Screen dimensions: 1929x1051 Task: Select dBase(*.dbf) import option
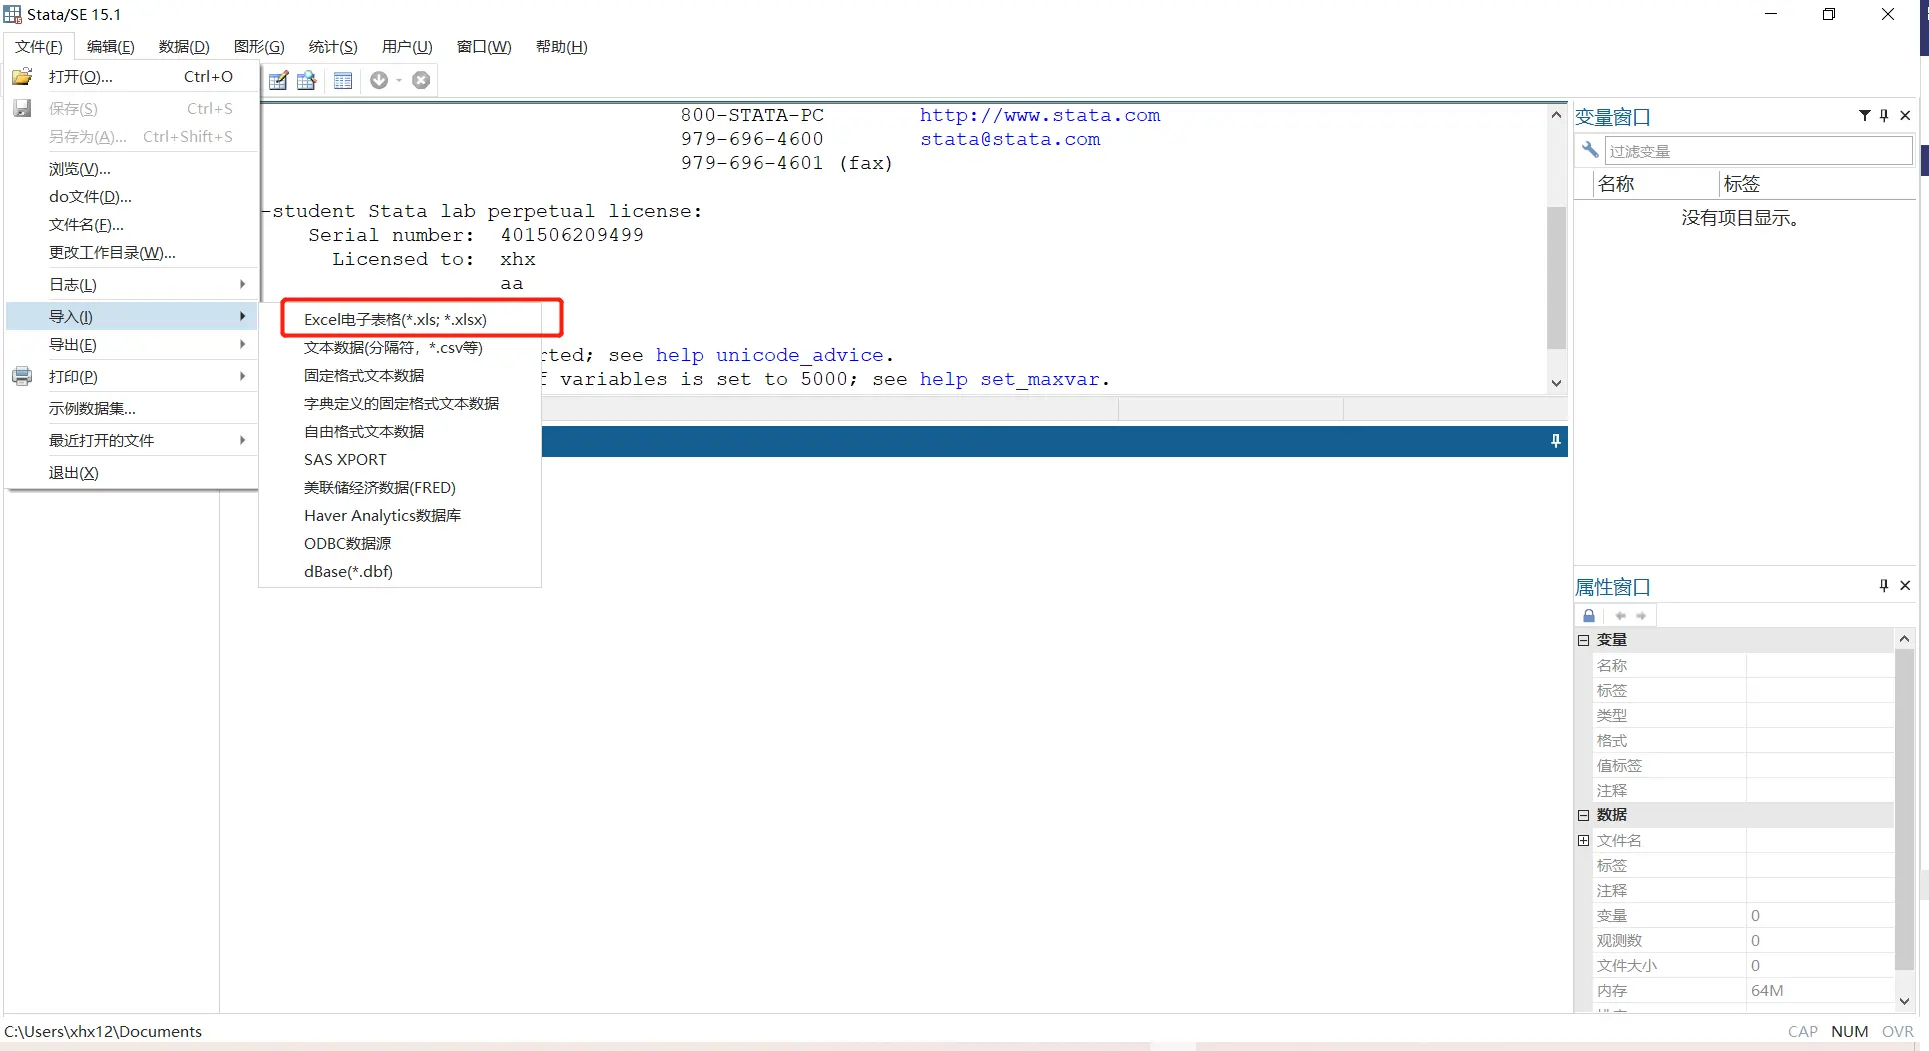click(x=400, y=572)
